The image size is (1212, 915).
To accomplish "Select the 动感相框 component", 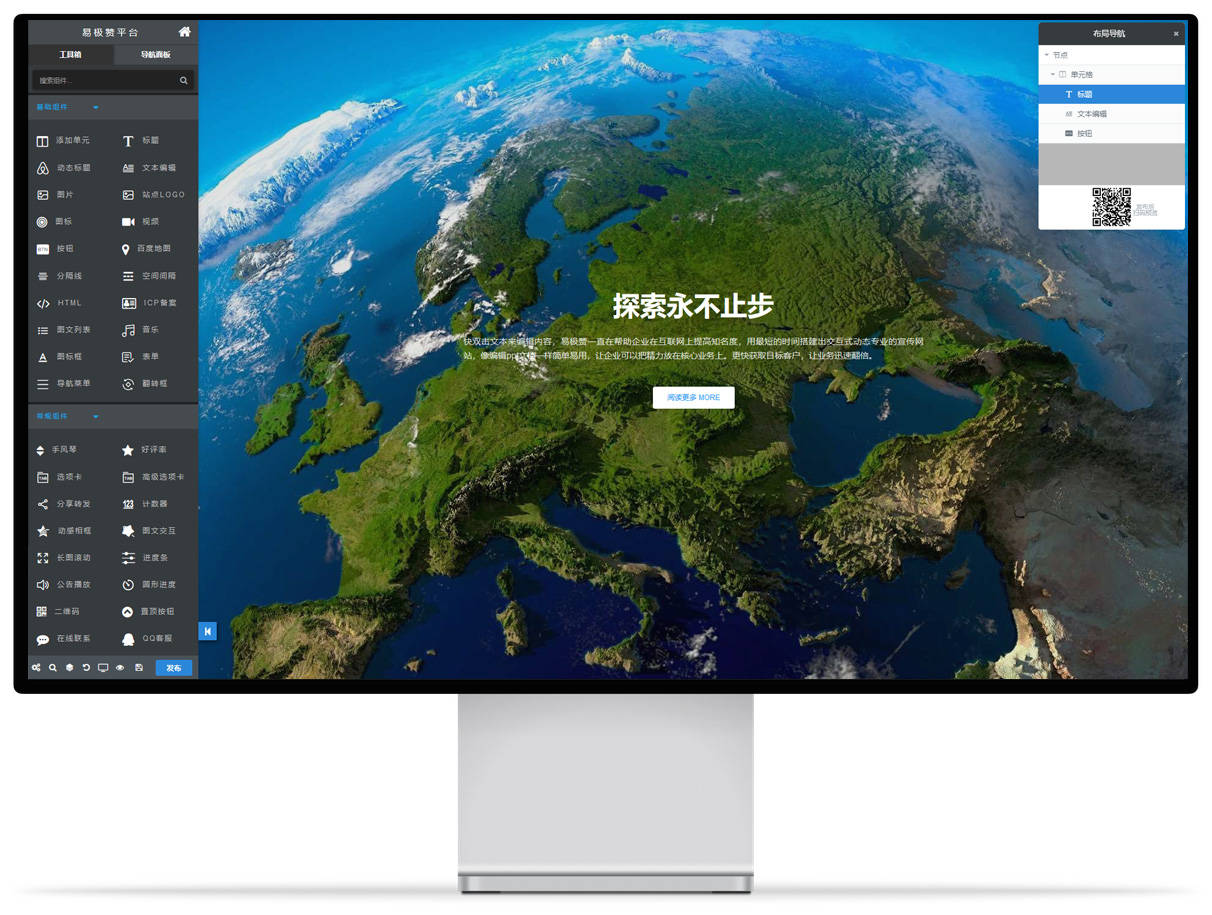I will tap(64, 532).
